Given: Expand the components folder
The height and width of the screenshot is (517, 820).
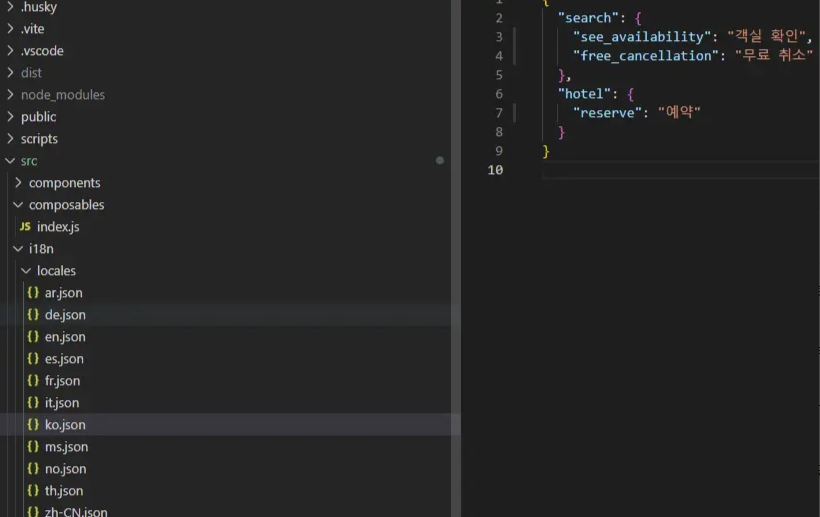Looking at the screenshot, I should (x=18, y=183).
